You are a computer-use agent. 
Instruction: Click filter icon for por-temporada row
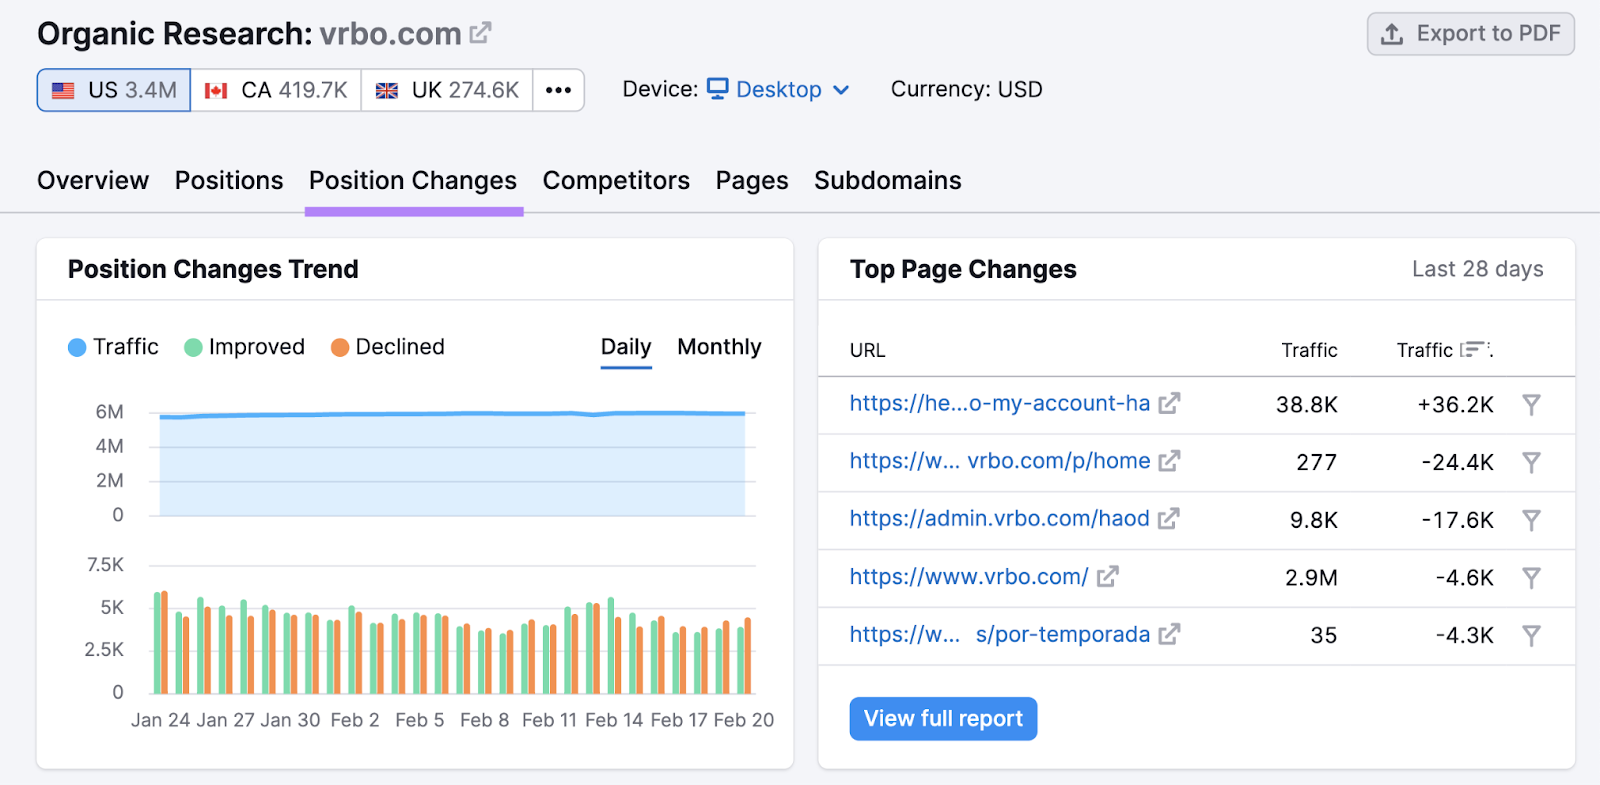(1531, 636)
